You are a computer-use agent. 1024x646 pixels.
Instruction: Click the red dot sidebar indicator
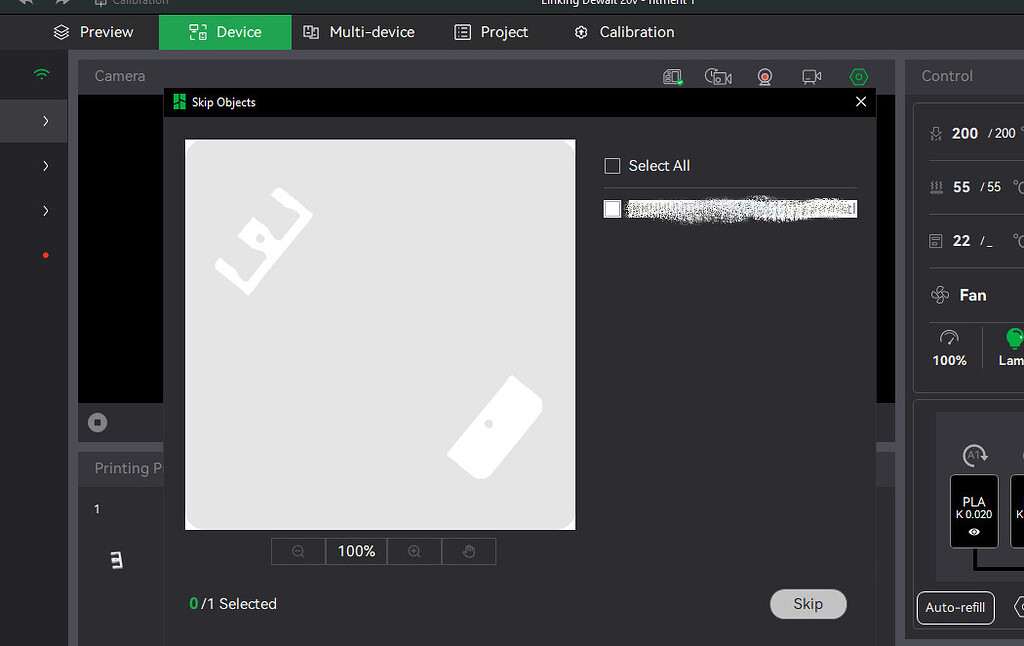(46, 255)
